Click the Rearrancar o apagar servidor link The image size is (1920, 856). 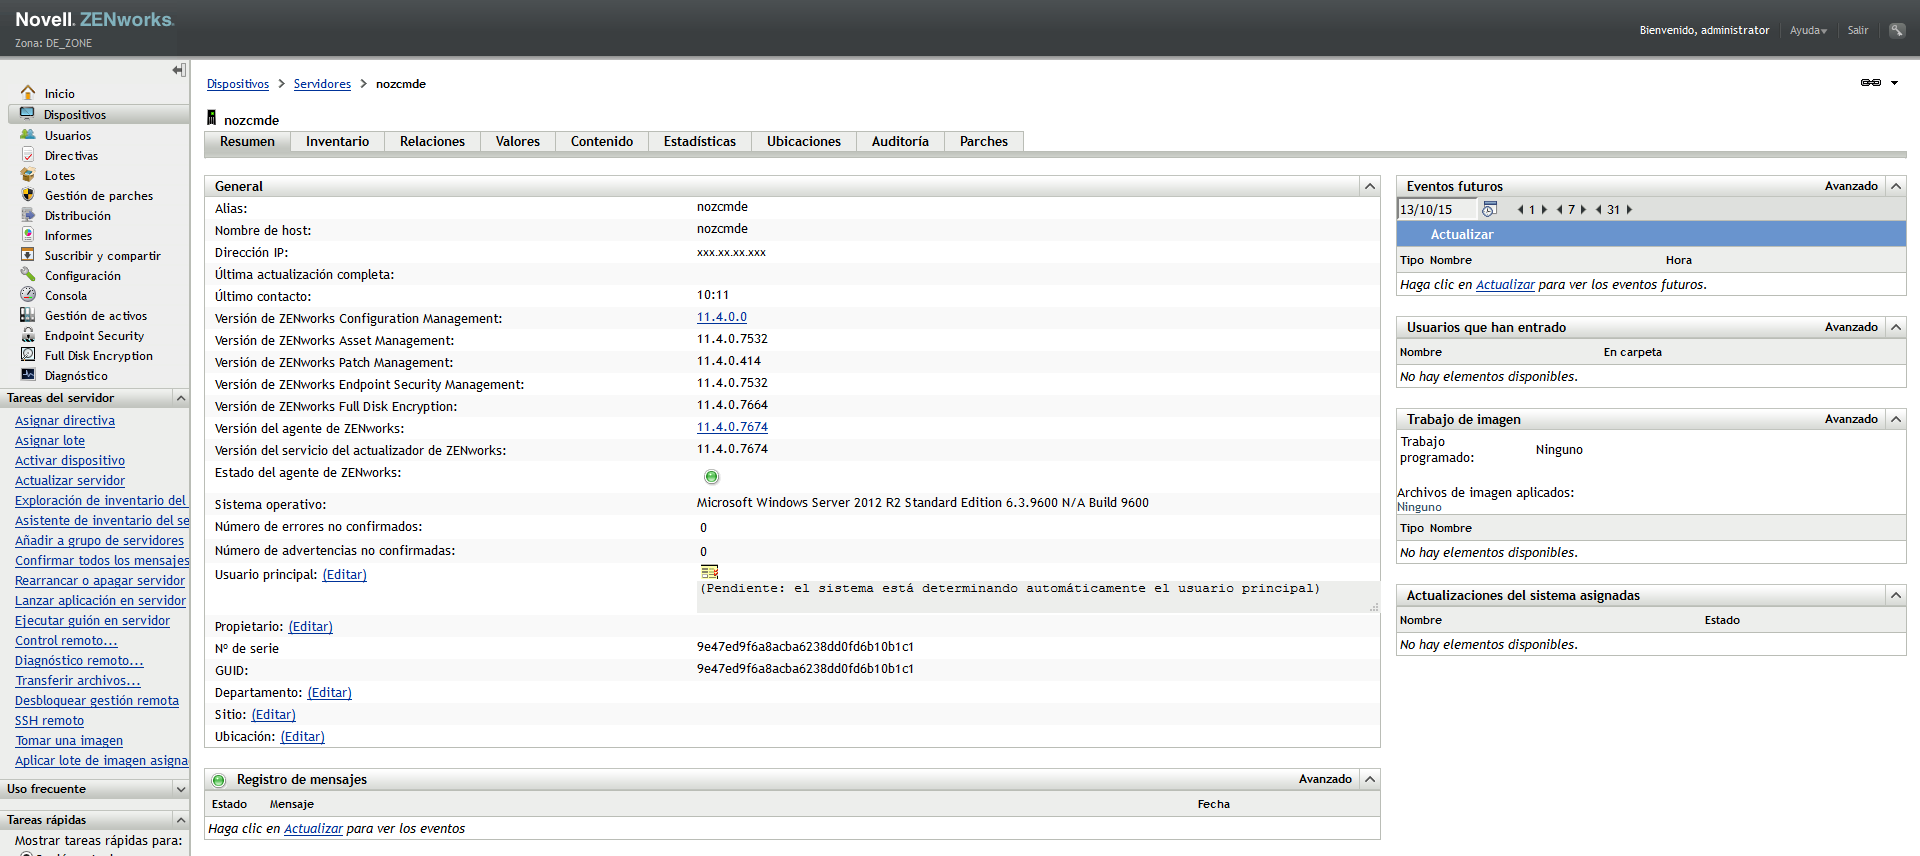[x=100, y=581]
